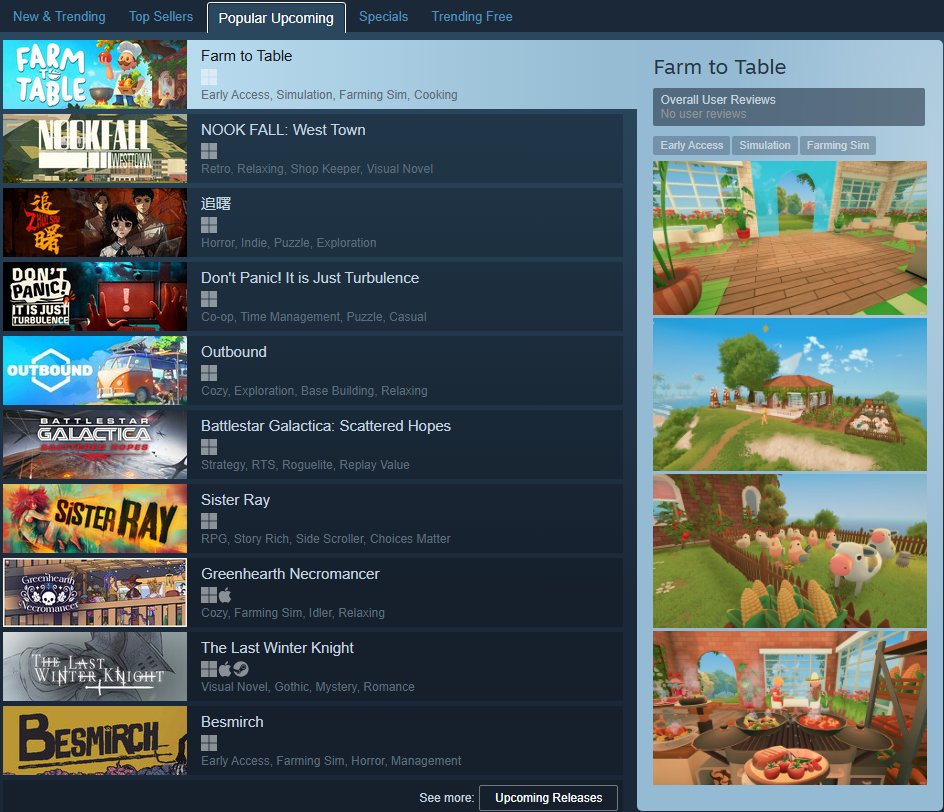Open the Sister Ray capsule image
The image size is (944, 812).
[95, 519]
